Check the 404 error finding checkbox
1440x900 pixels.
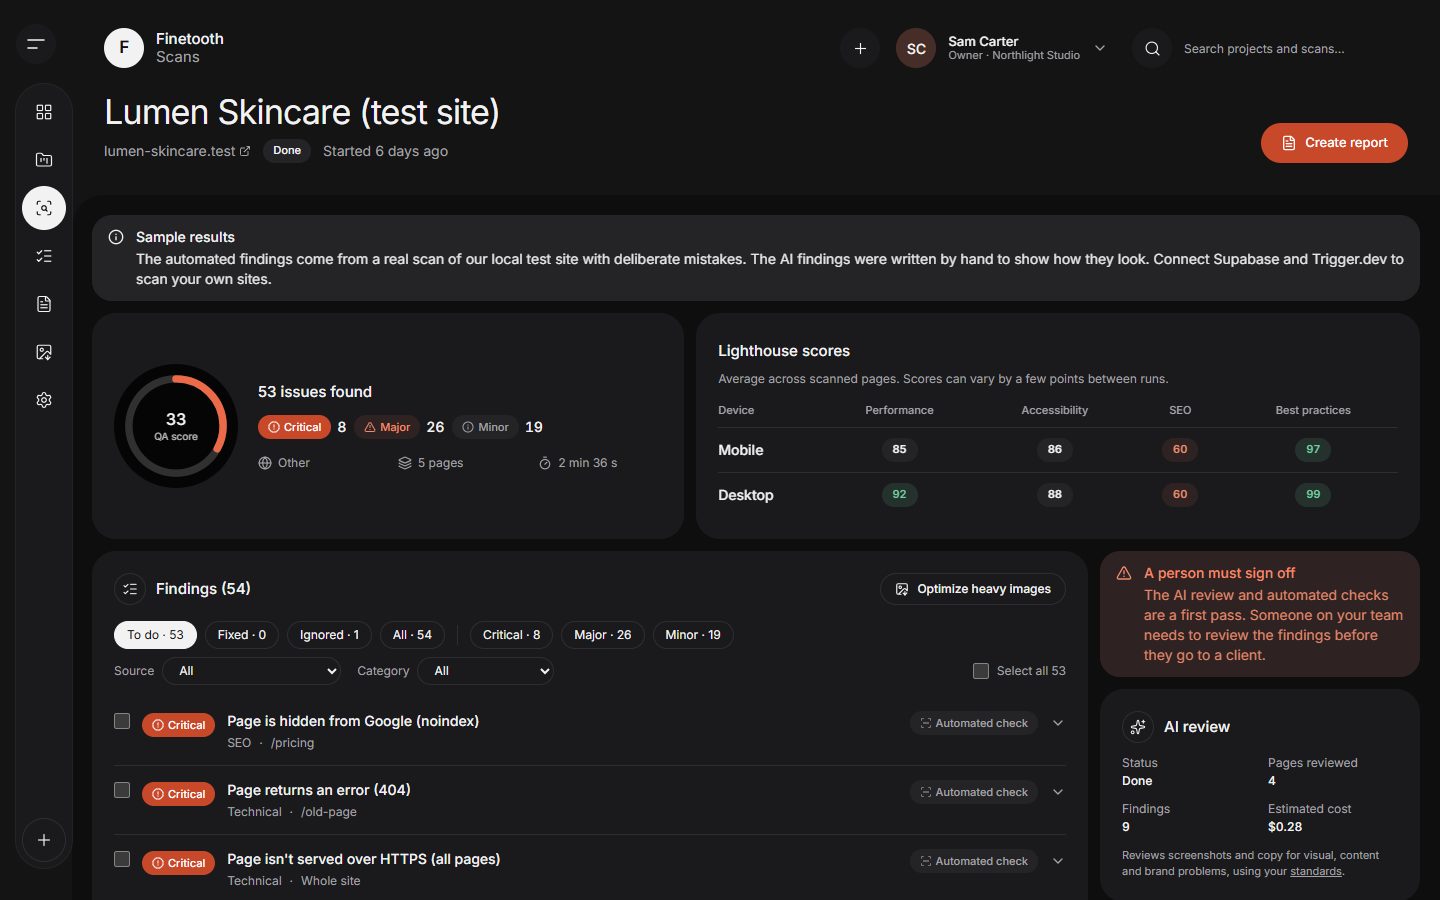coord(122,790)
